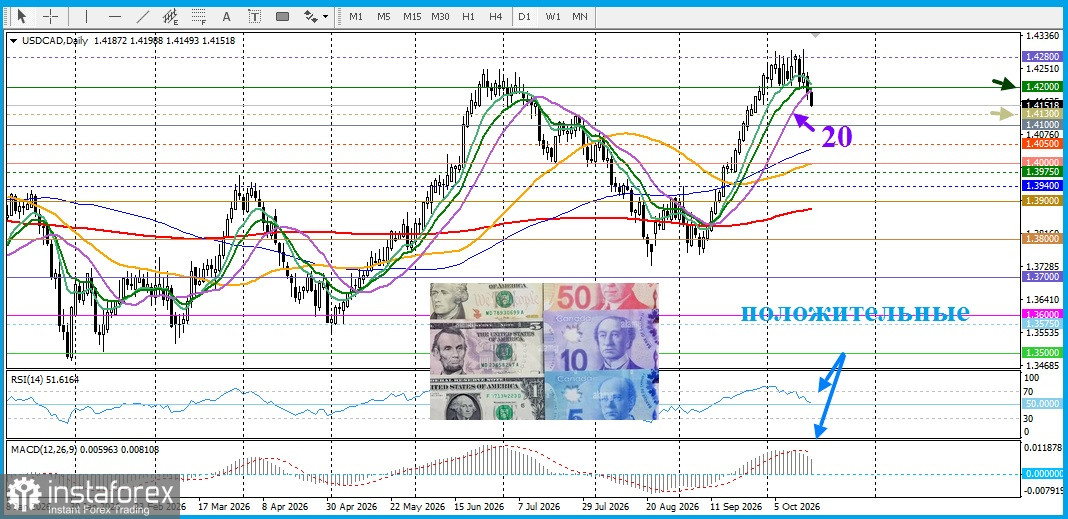Click the blue 1.39400 price label
The width and height of the screenshot is (1068, 519).
coord(1042,185)
